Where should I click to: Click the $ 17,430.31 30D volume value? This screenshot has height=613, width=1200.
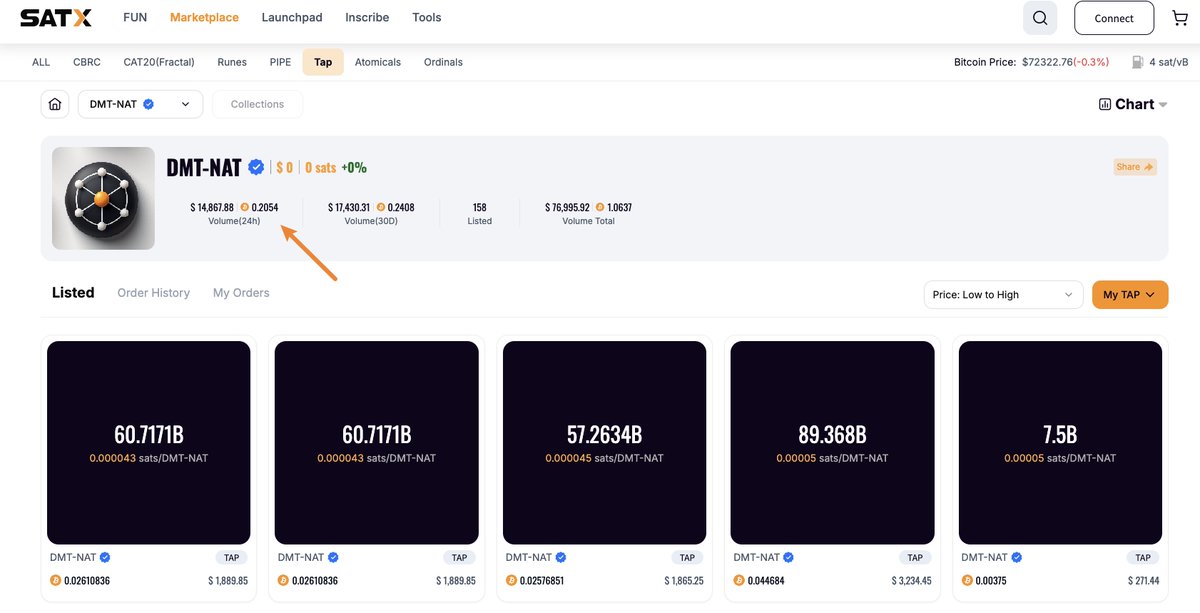349,208
